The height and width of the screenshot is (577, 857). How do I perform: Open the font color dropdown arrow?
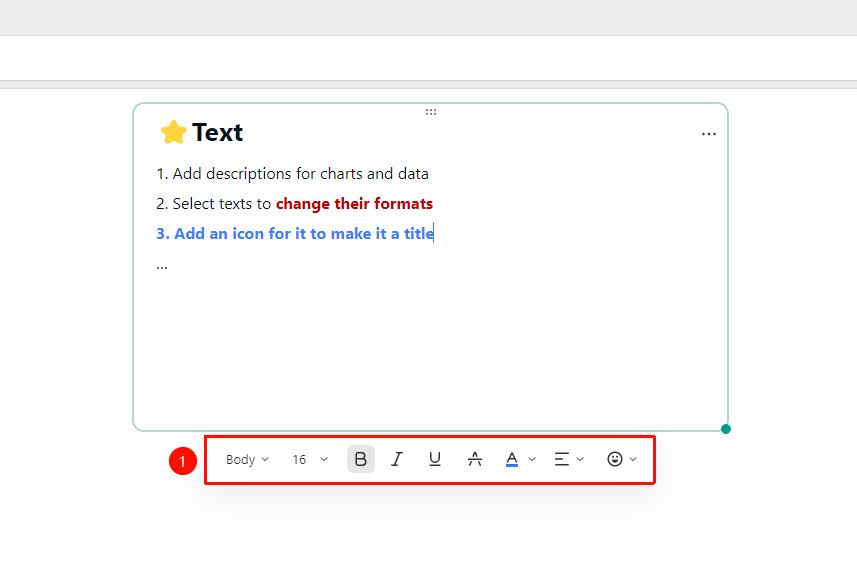532,459
